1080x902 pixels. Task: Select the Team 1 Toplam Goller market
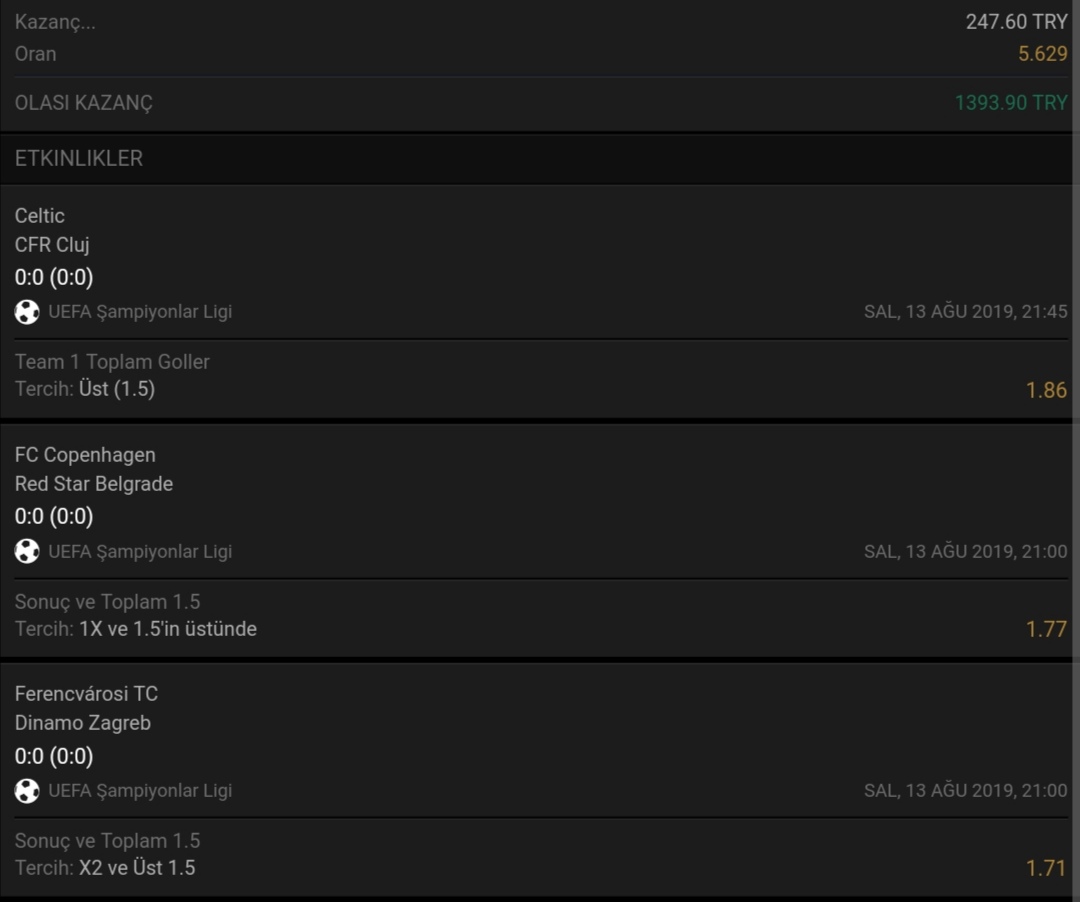tap(112, 362)
